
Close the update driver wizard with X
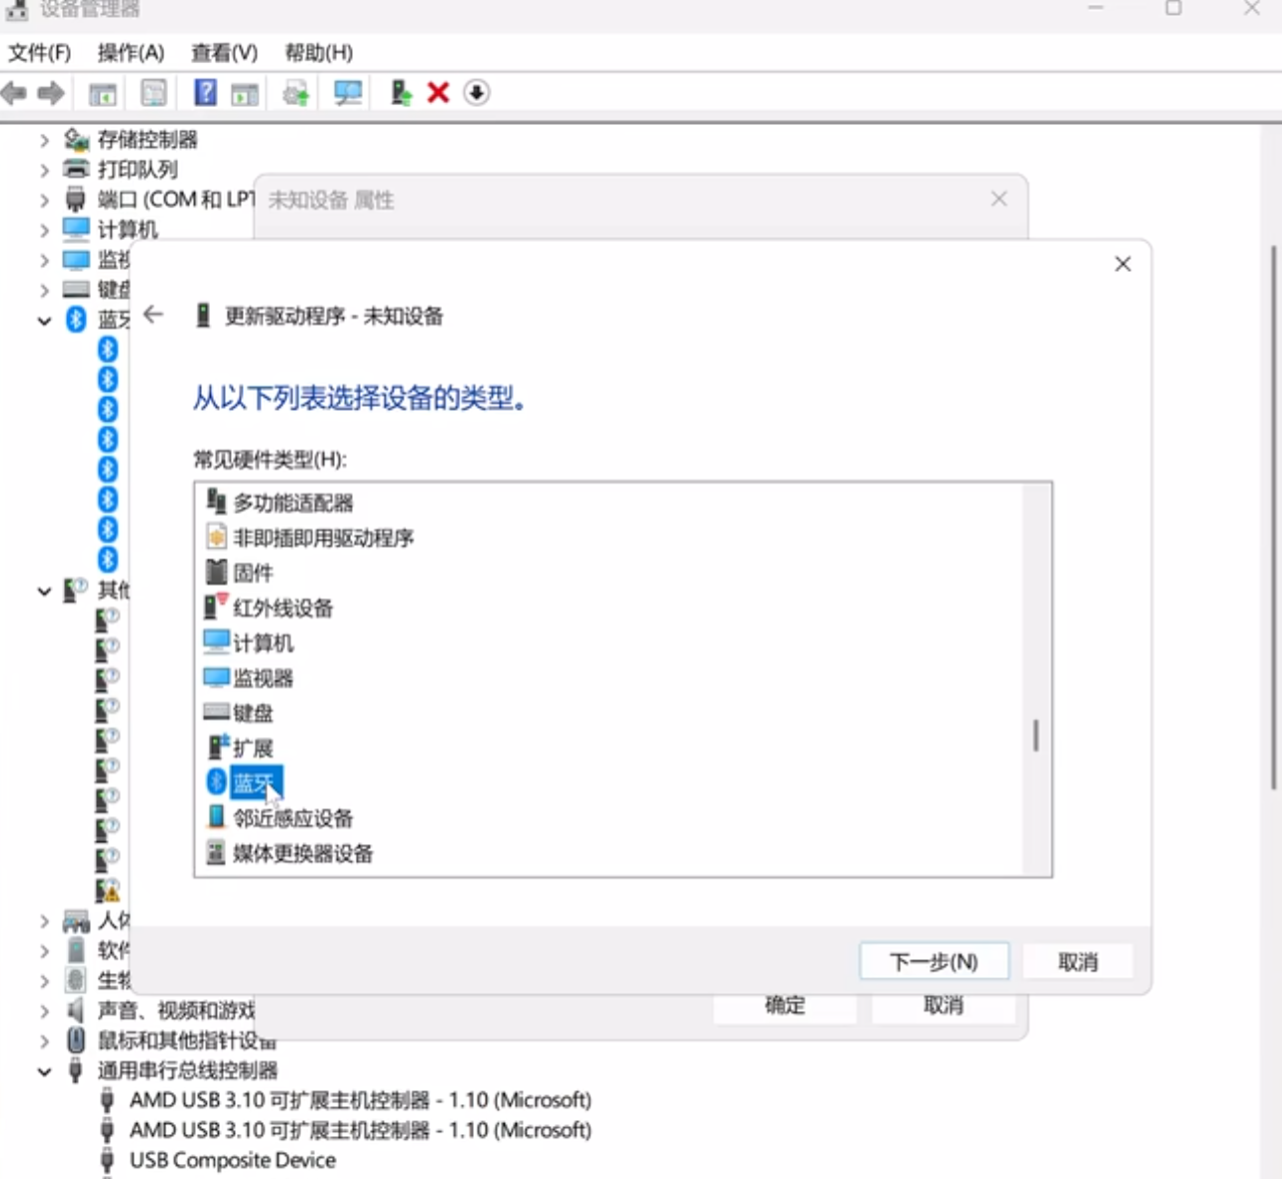1123,263
